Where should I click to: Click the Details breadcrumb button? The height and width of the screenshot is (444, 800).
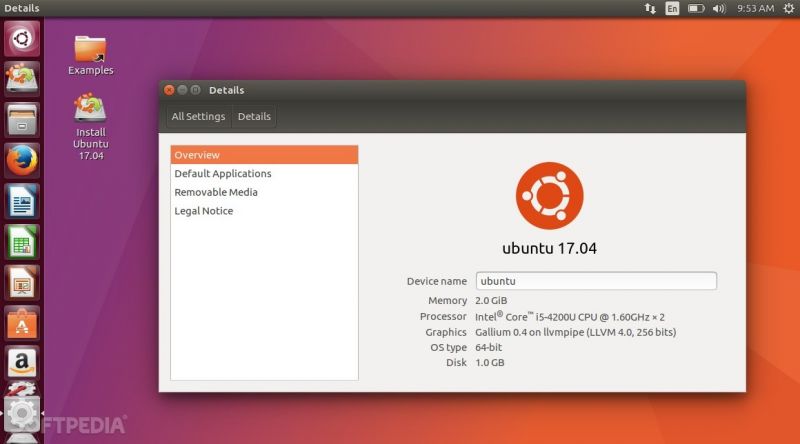pos(254,116)
